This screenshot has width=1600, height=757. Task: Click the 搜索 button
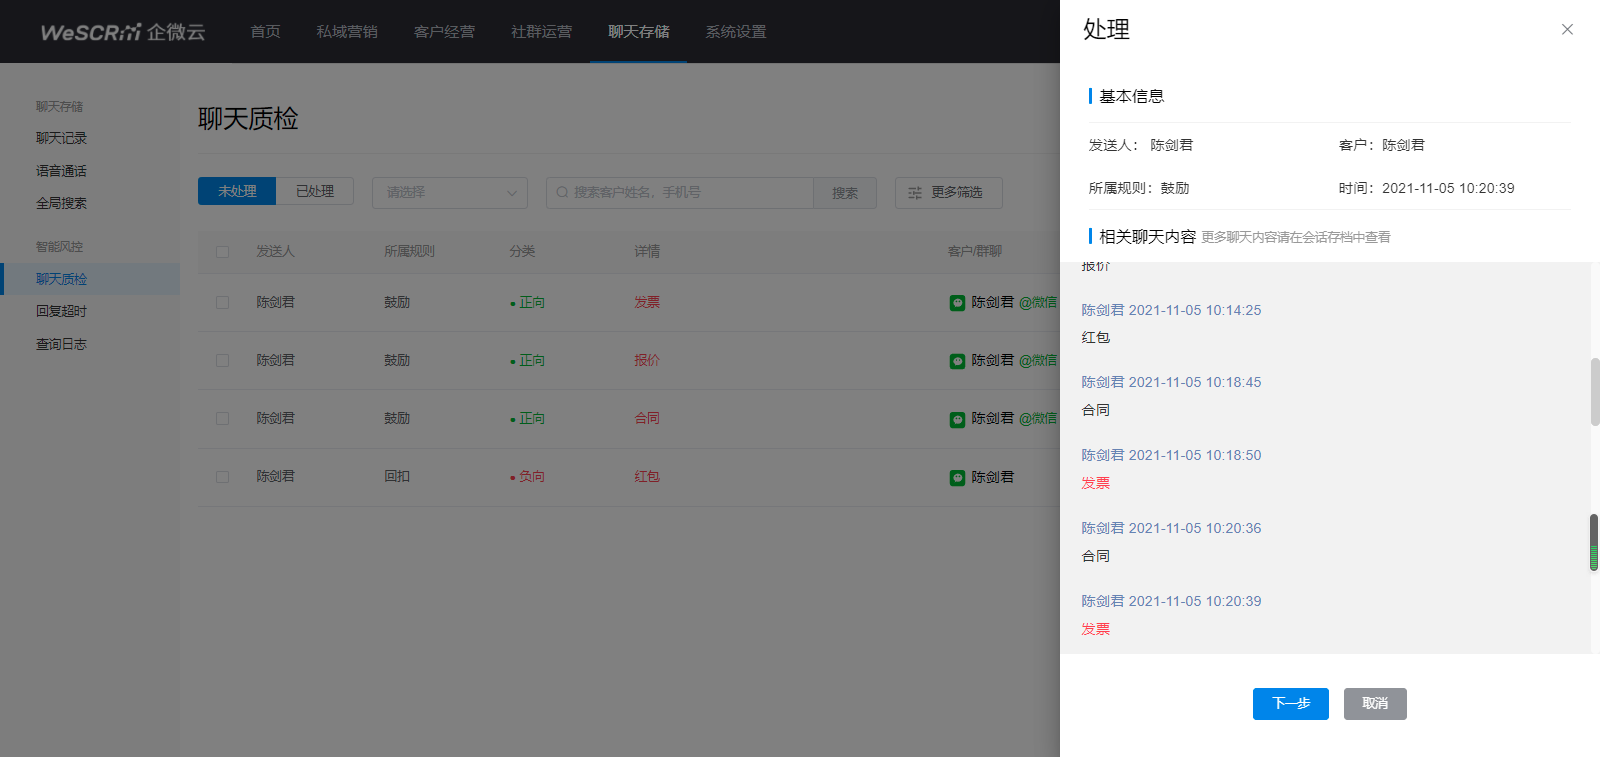[x=845, y=193]
